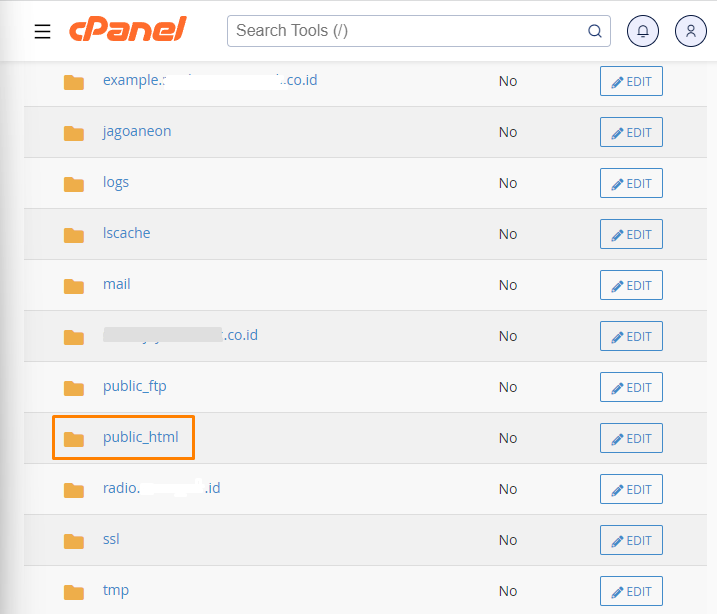Edit the example .co.id folder

tap(631, 81)
